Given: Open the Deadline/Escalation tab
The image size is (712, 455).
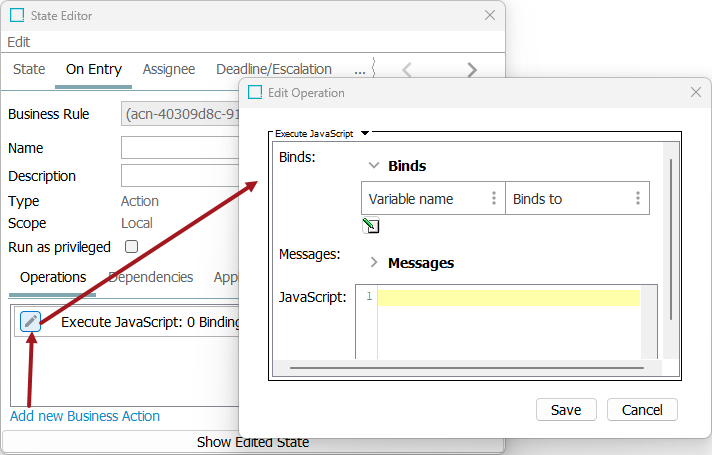Looking at the screenshot, I should 274,69.
